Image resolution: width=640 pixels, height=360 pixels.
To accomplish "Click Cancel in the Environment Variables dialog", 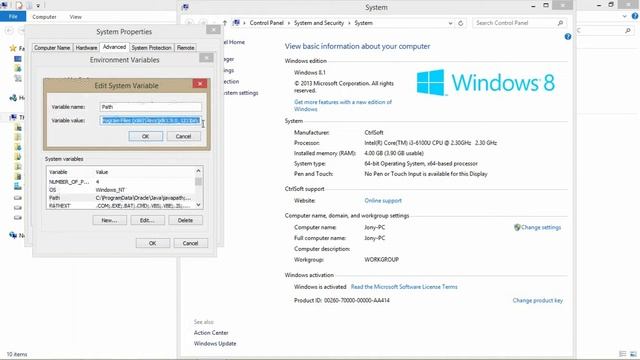I will click(x=191, y=243).
